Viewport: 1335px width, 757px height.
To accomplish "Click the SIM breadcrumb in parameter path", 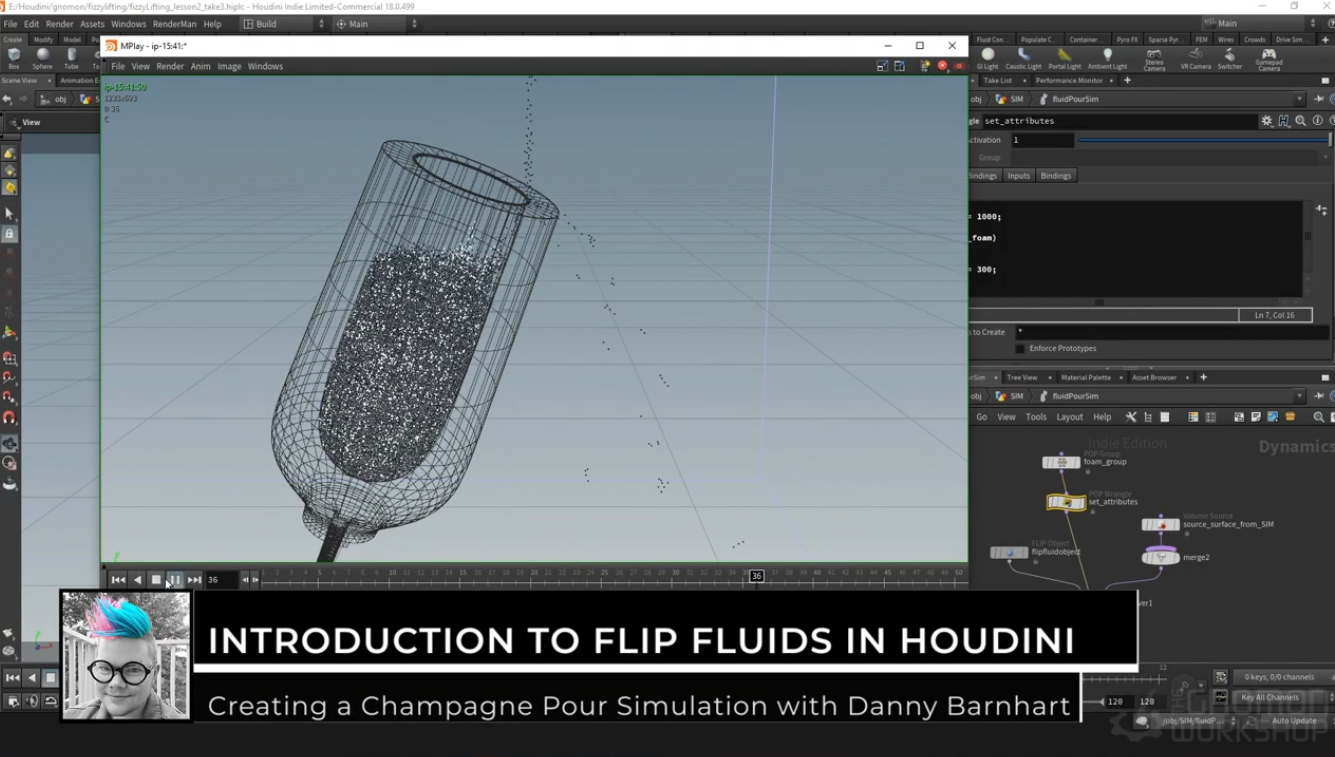I will pos(1016,99).
